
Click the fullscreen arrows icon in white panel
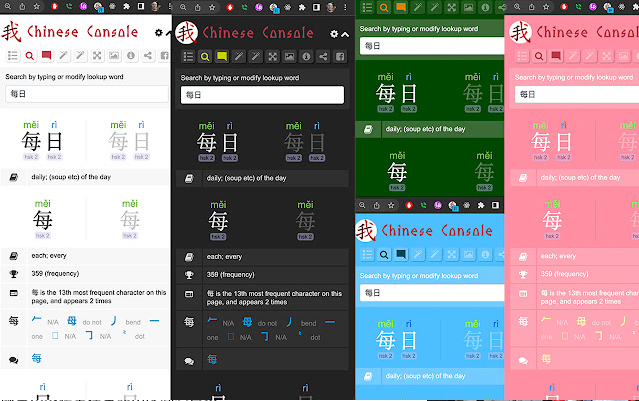pos(97,56)
